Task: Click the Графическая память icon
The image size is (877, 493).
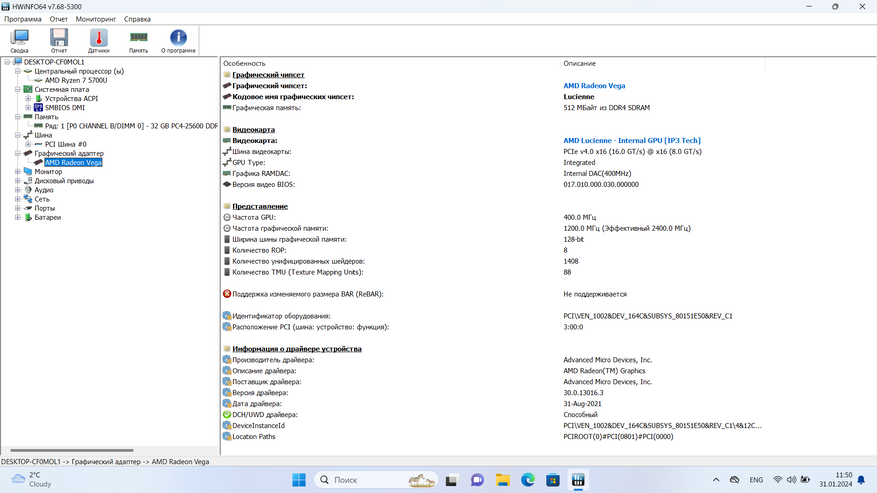Action: 227,107
